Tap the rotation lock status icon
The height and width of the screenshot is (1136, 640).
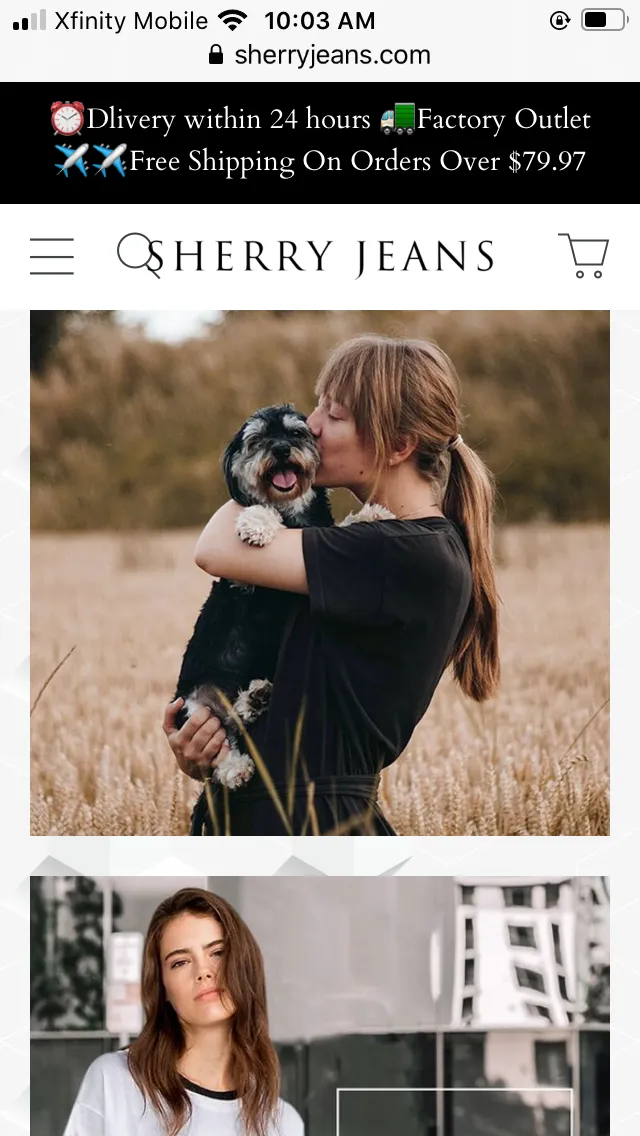click(x=560, y=20)
